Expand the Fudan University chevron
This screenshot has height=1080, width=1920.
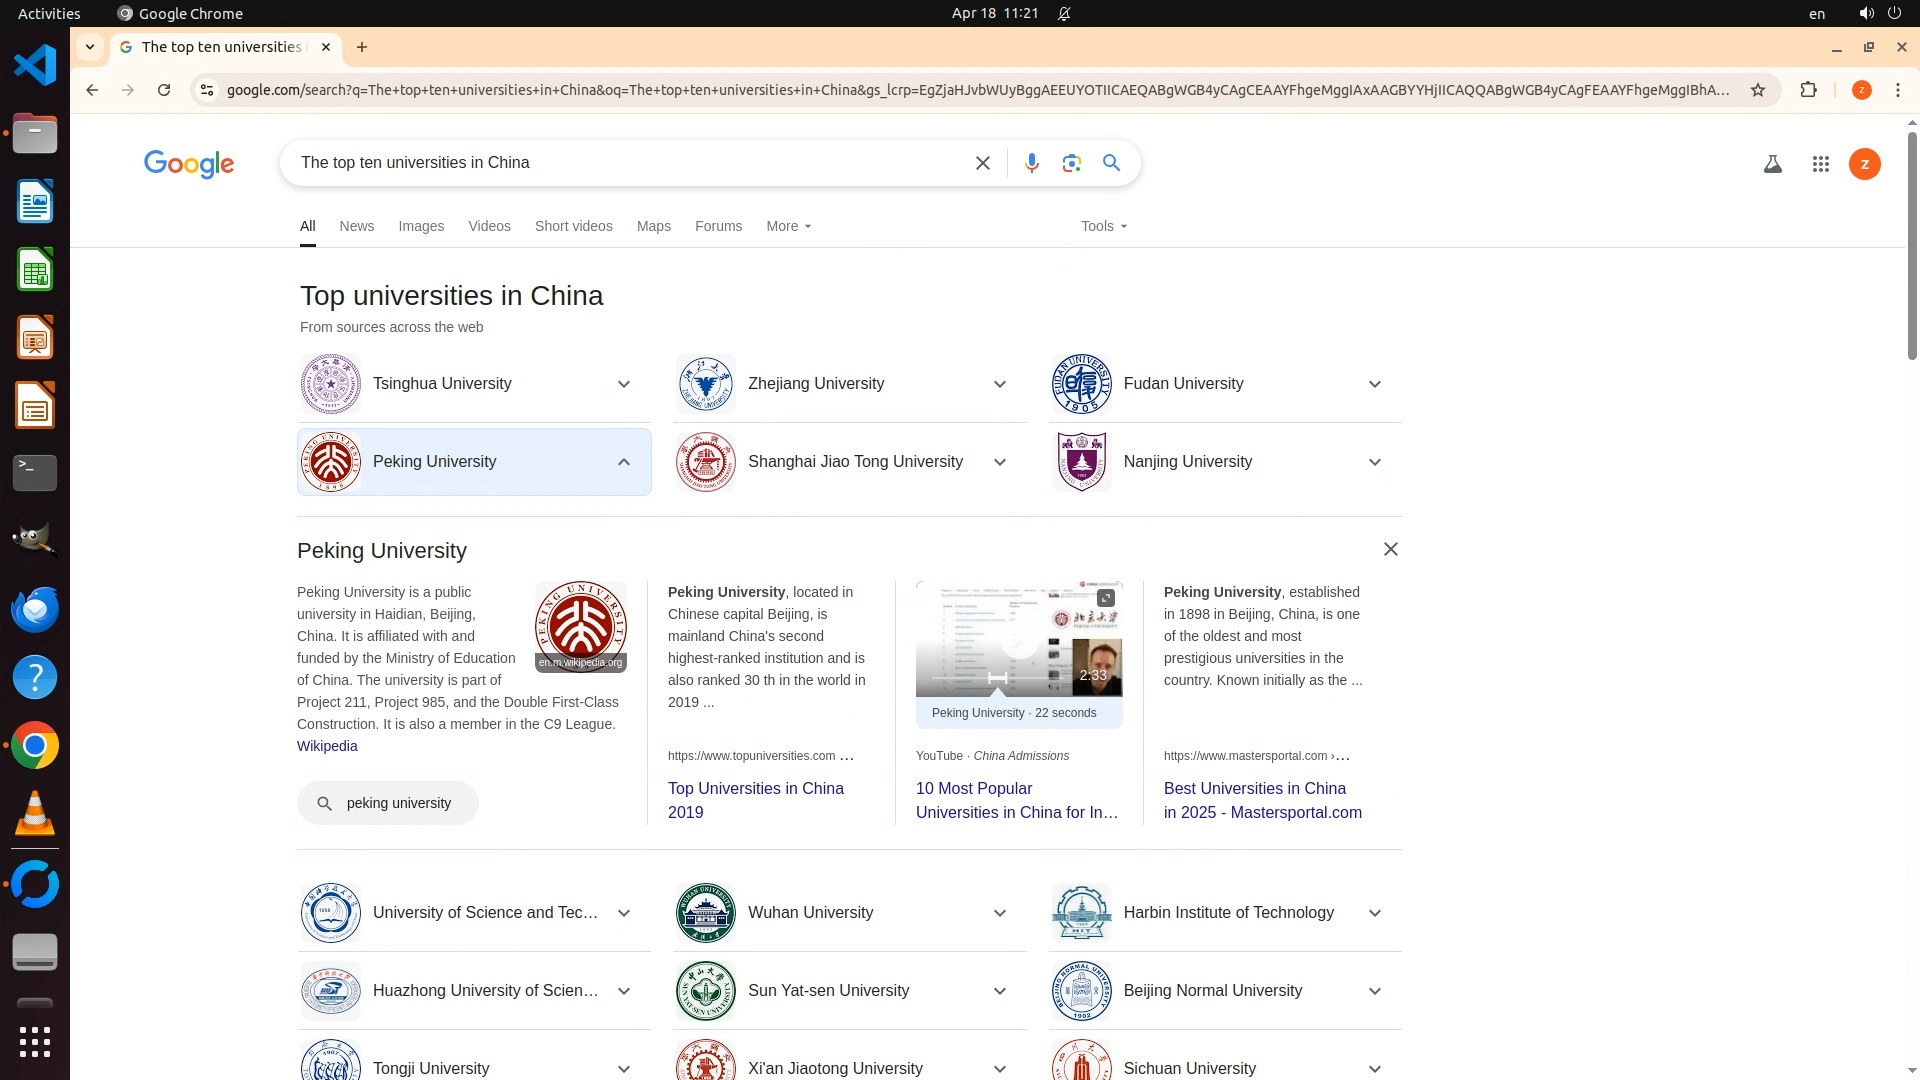pyautogui.click(x=1374, y=384)
